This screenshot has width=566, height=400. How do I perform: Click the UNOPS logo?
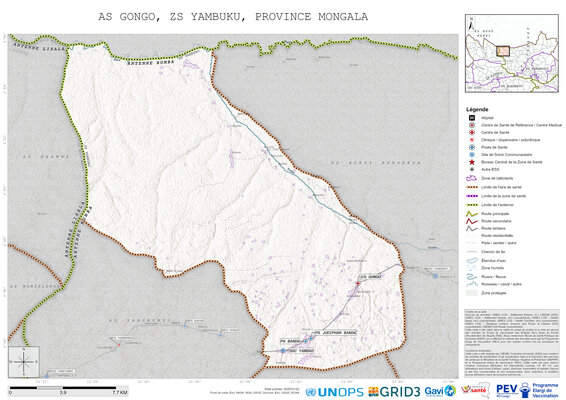(x=334, y=392)
